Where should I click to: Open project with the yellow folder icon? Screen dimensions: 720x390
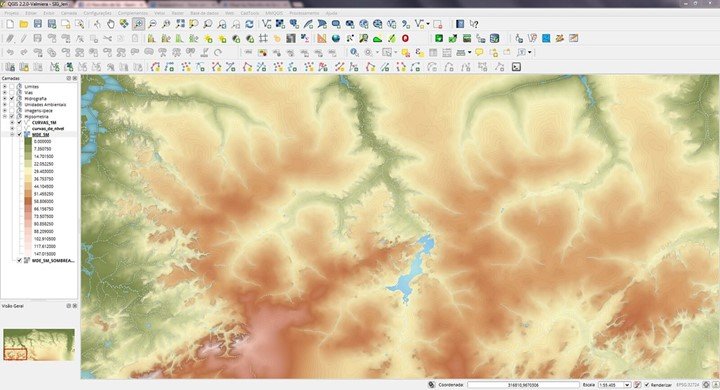tap(24, 24)
